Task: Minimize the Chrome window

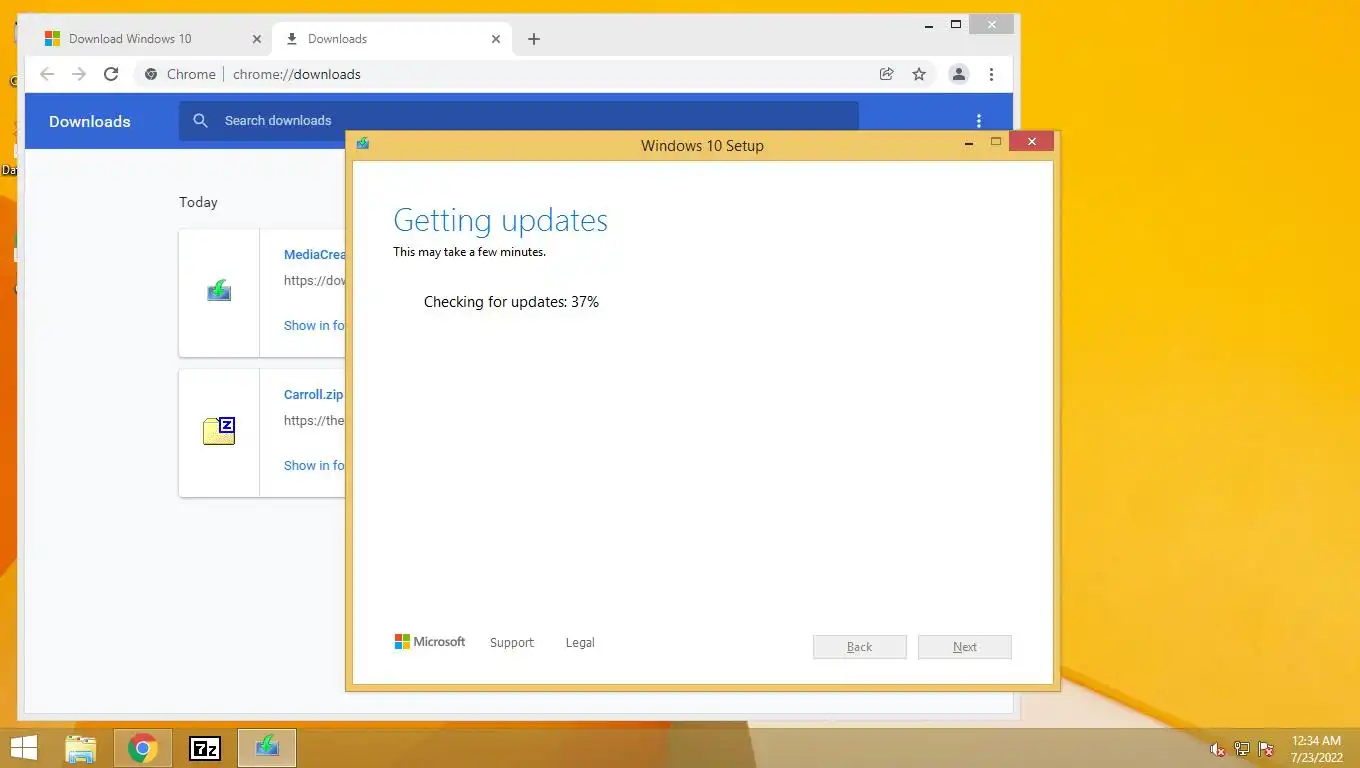Action: tap(931, 25)
